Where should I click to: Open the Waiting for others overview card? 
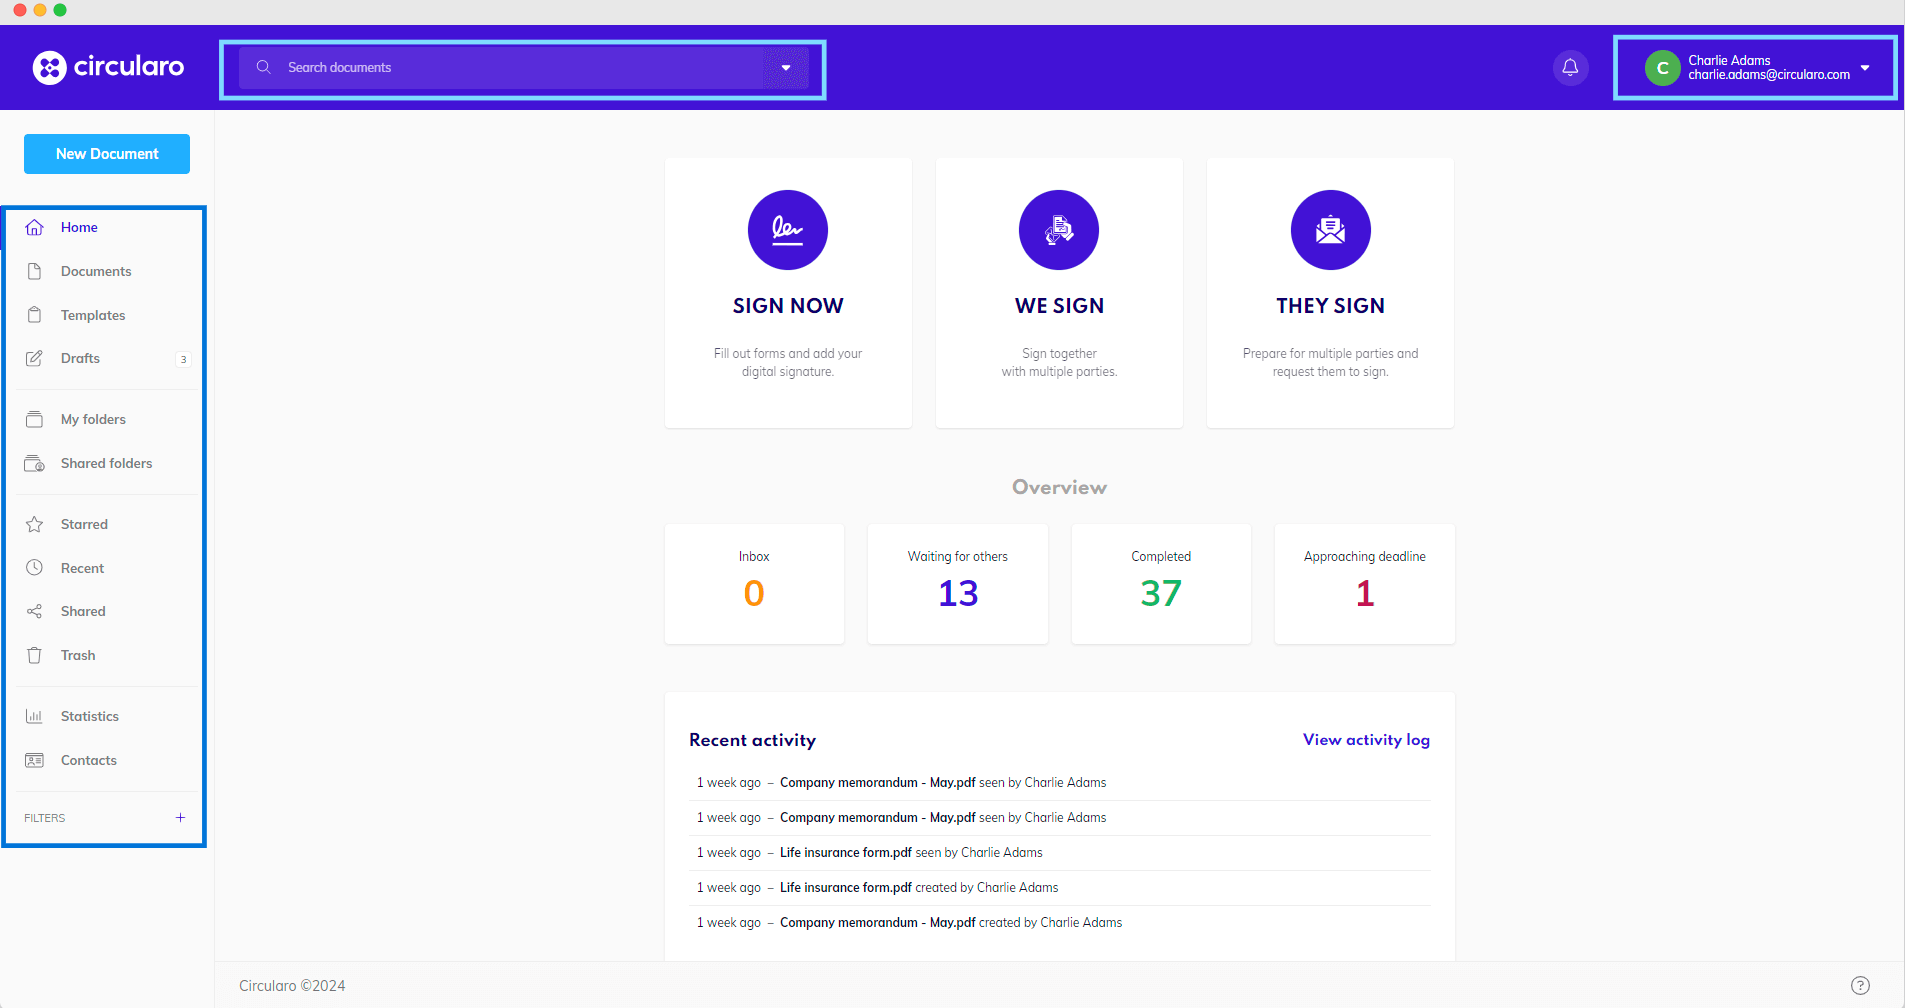(x=957, y=584)
